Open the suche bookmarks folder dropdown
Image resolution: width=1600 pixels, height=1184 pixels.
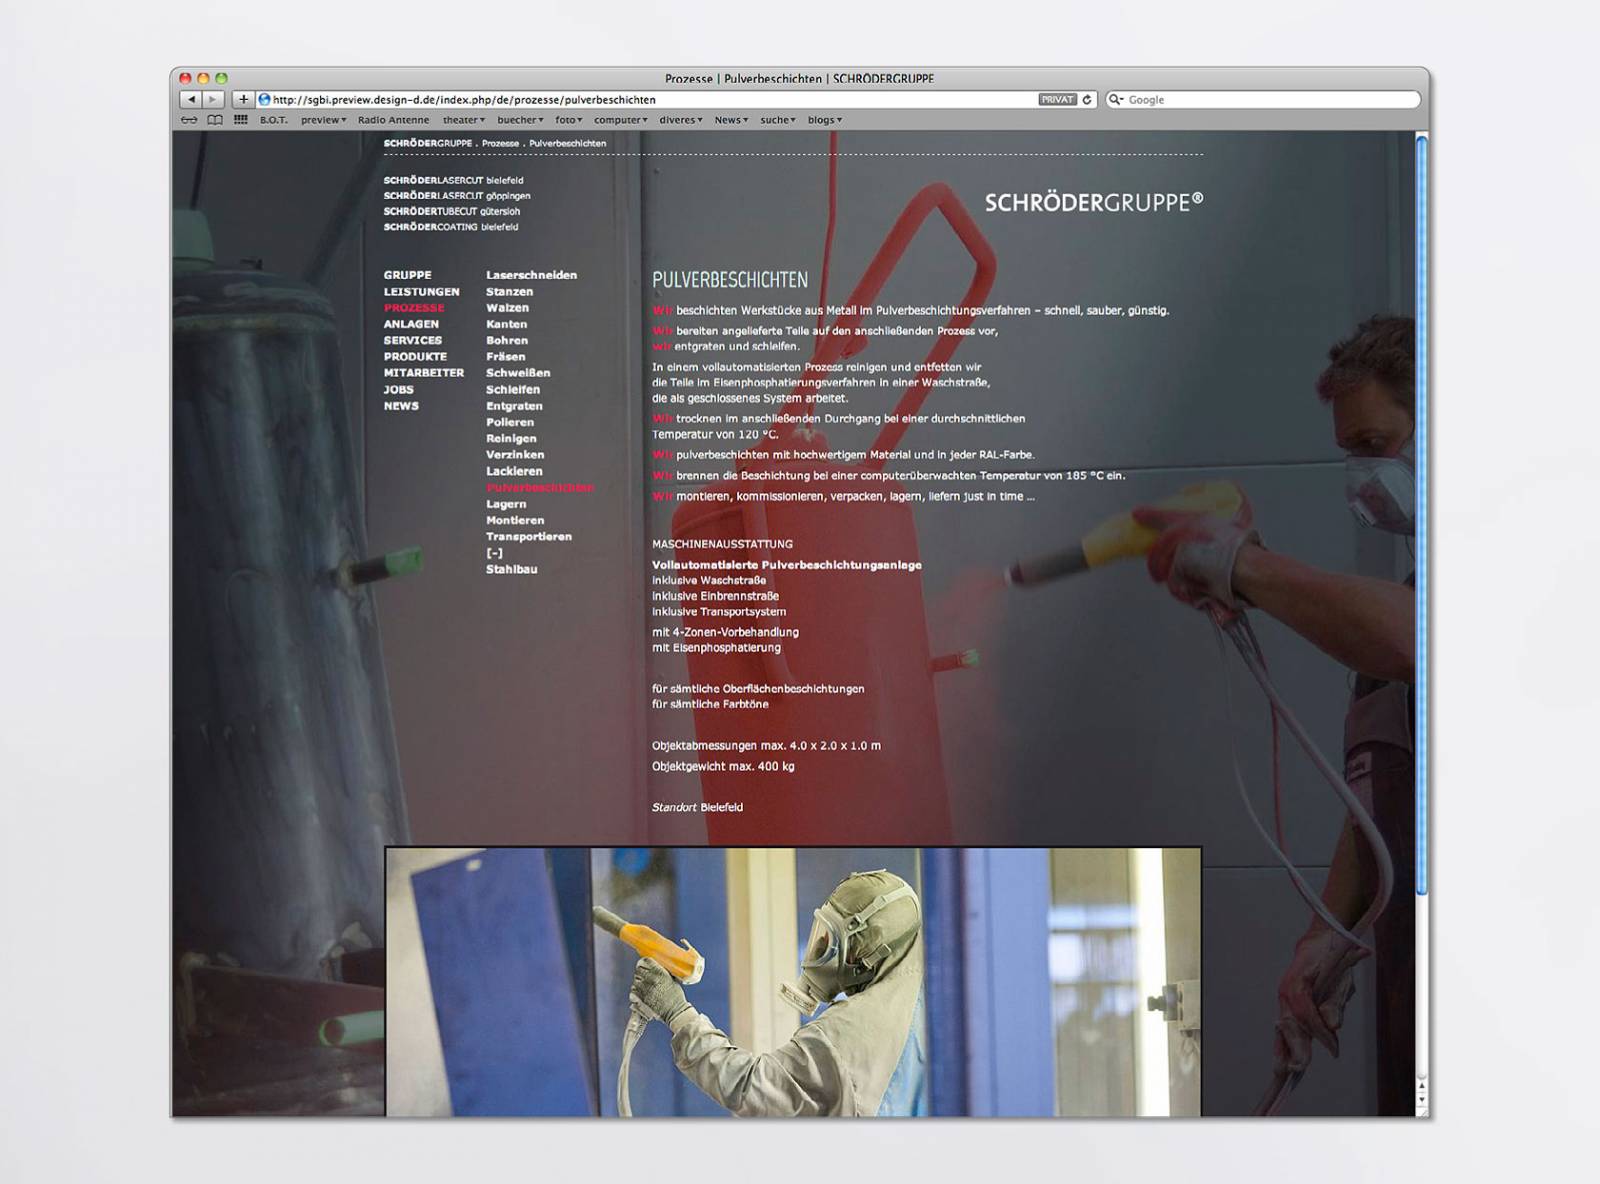[x=778, y=120]
